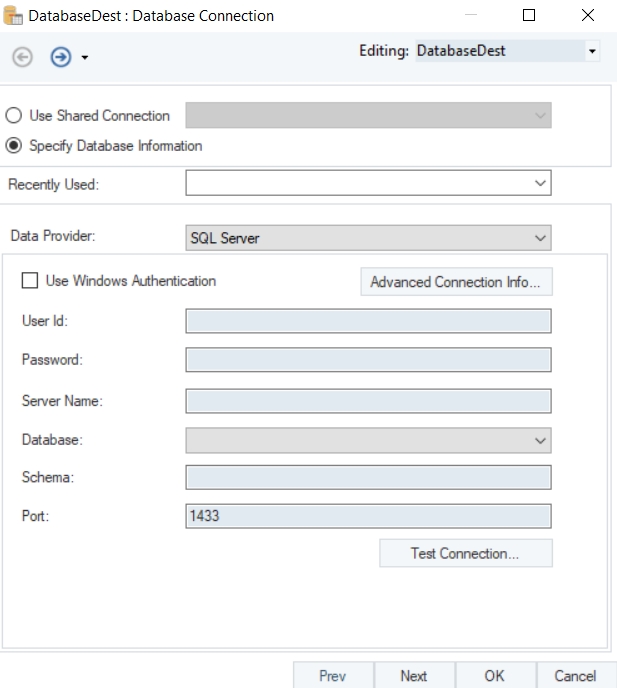Click the back navigation arrow icon

[24, 57]
